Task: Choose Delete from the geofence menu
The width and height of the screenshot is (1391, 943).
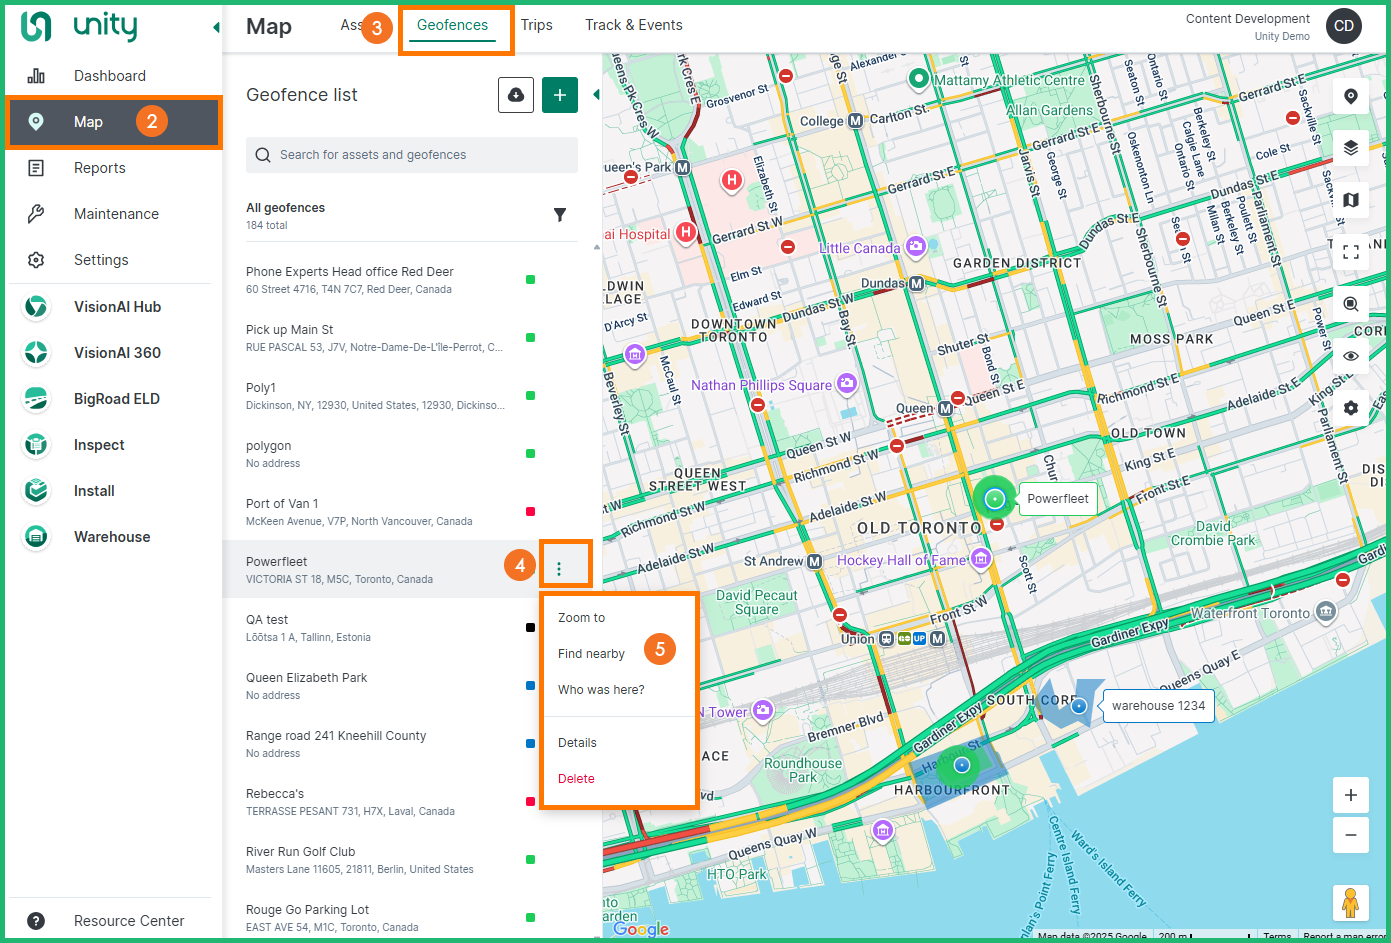Action: pos(576,779)
